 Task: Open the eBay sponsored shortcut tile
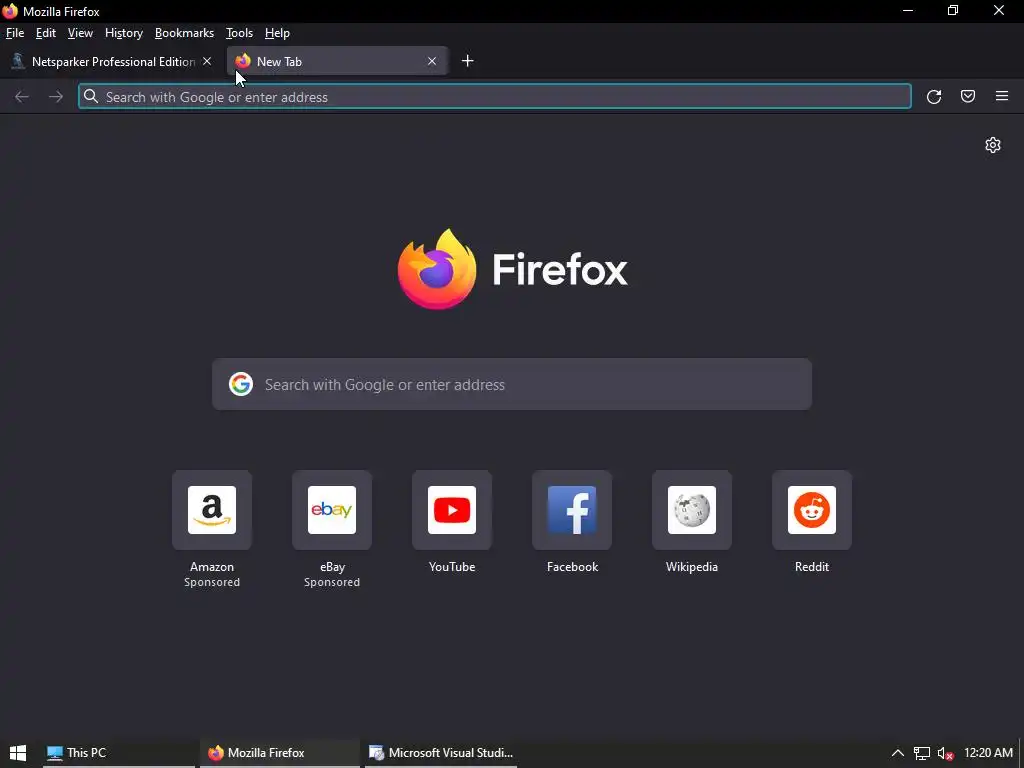pyautogui.click(x=332, y=510)
